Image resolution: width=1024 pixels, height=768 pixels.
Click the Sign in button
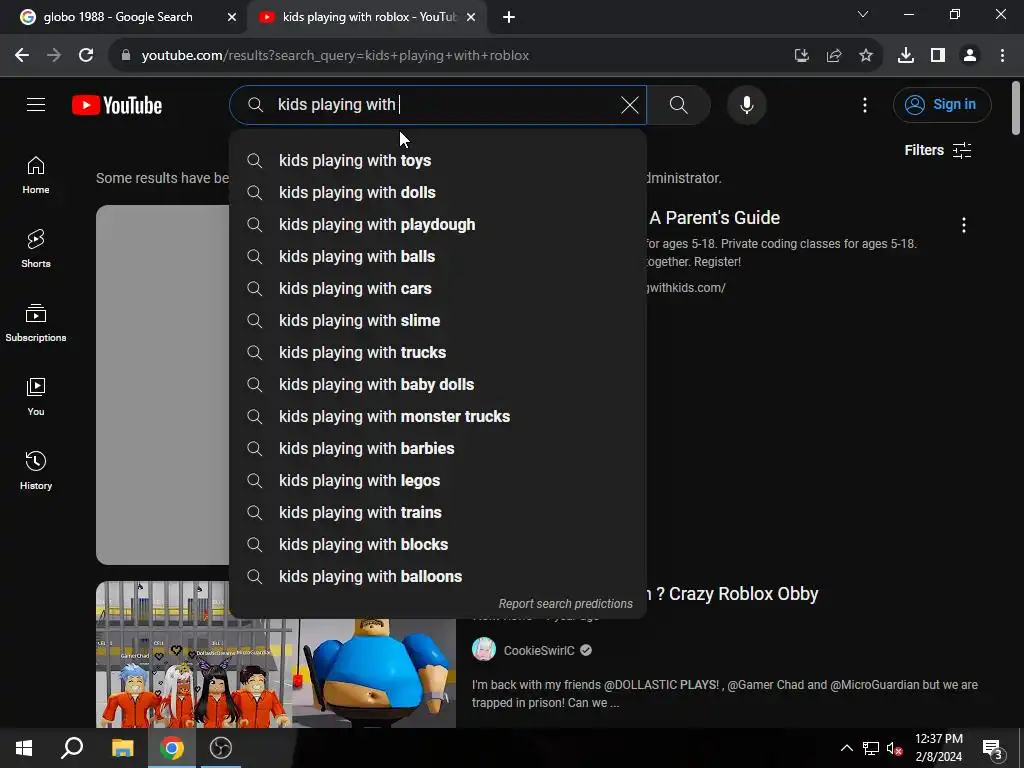942,104
